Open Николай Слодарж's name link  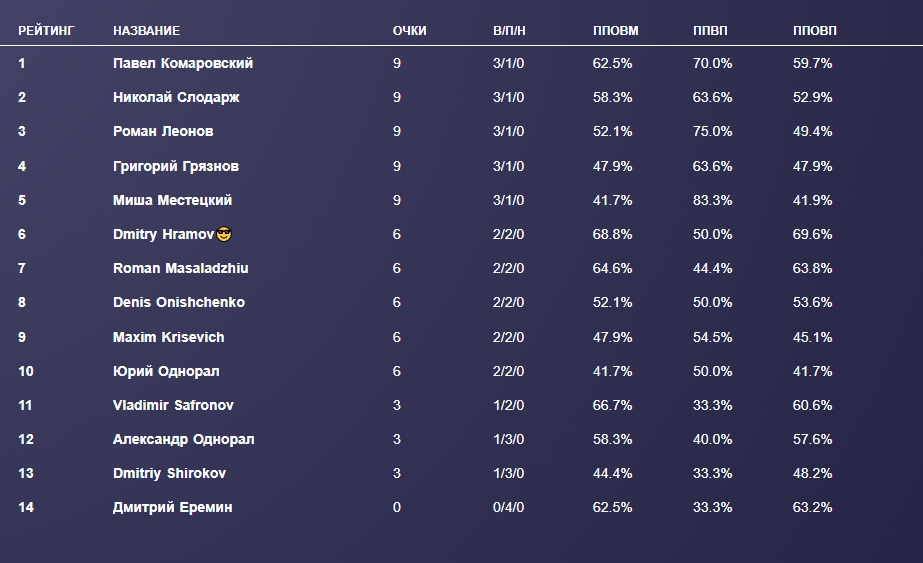pos(176,97)
